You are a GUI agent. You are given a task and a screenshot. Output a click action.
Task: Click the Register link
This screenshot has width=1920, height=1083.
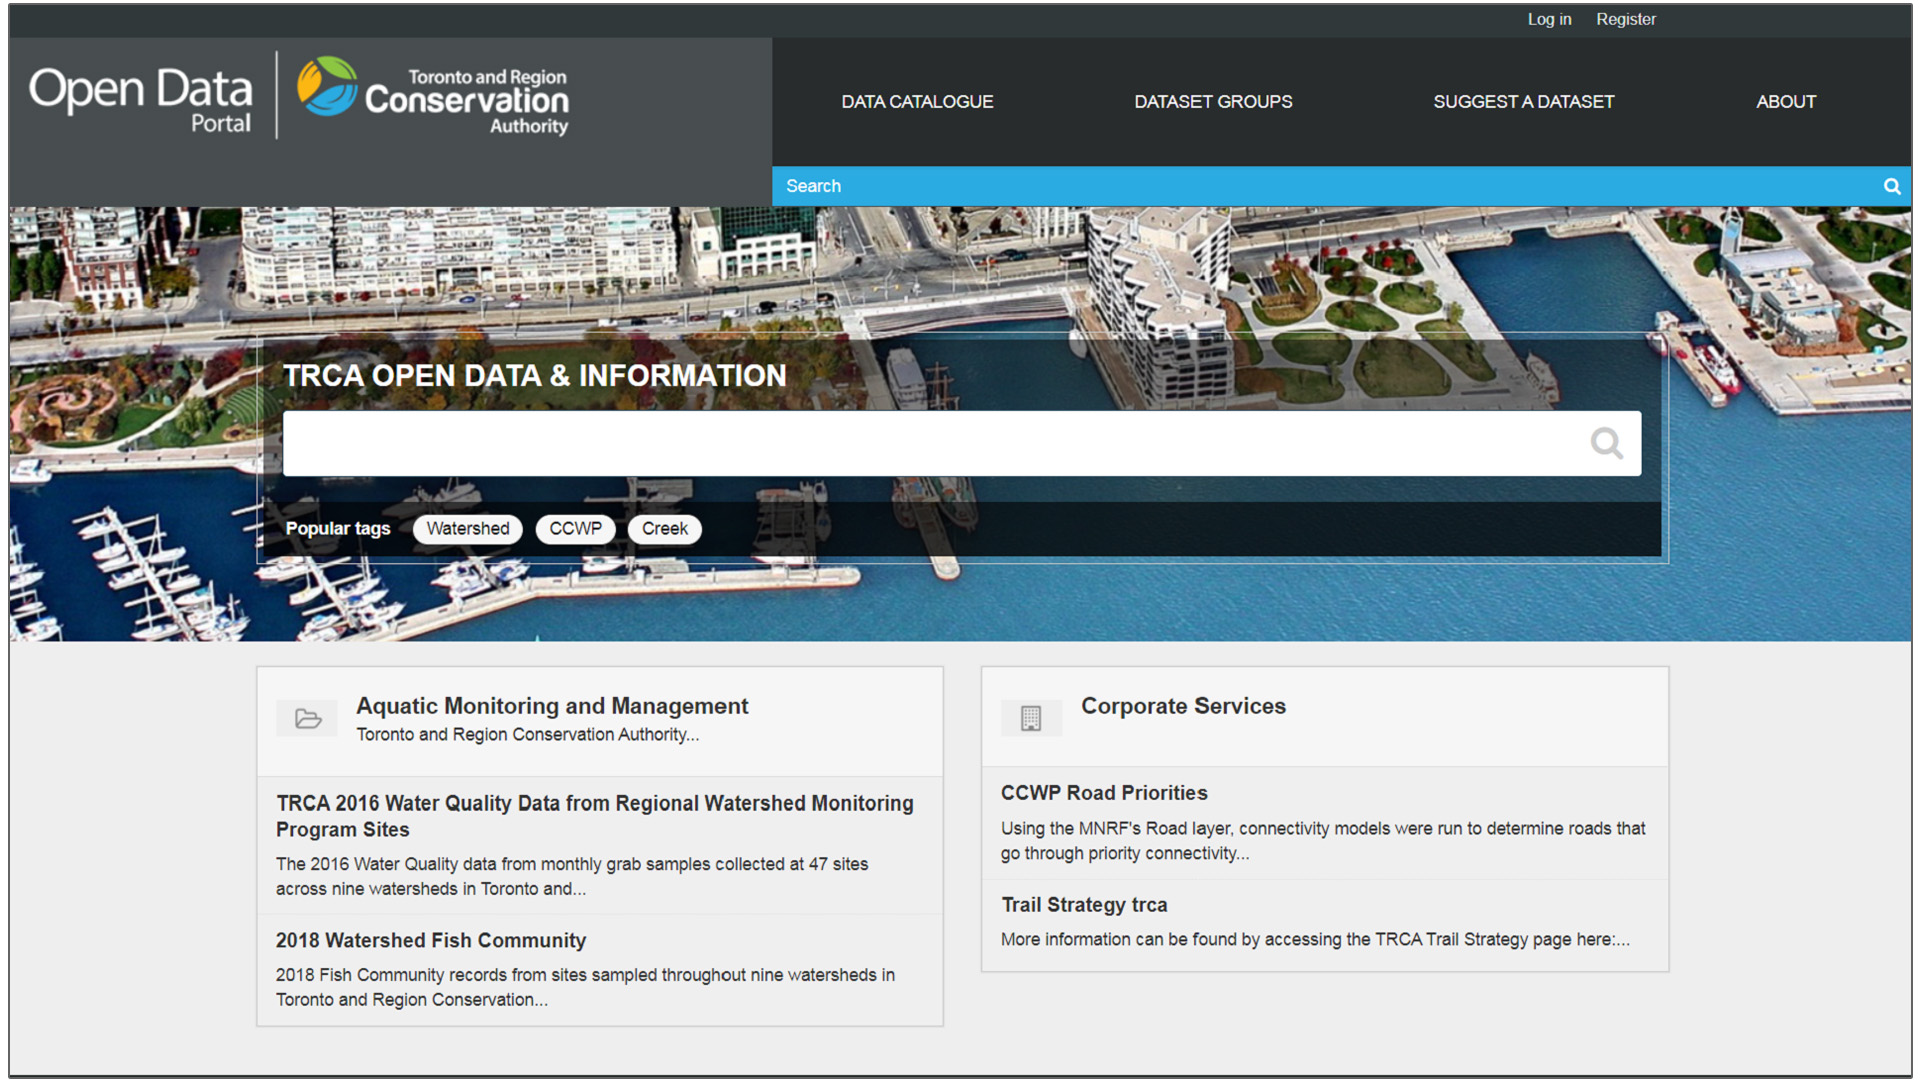click(1625, 19)
